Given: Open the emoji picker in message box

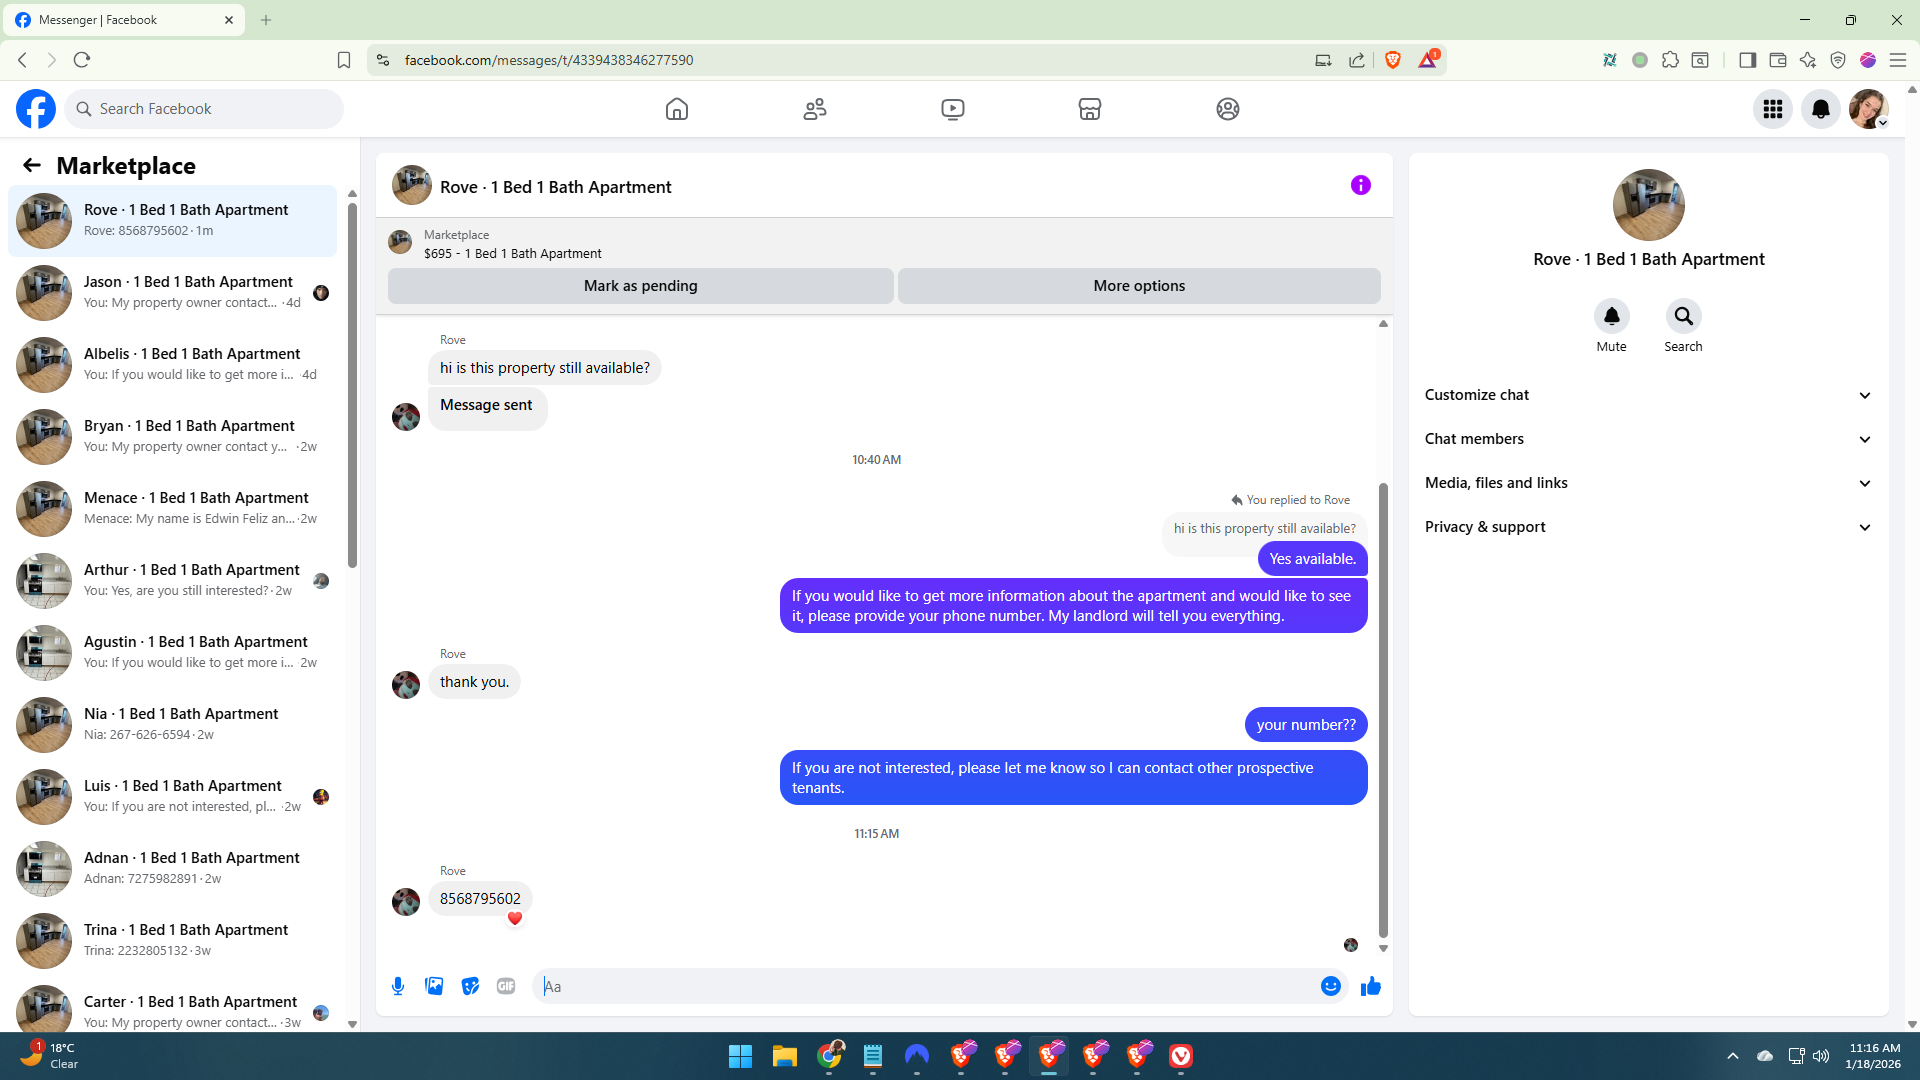Looking at the screenshot, I should pyautogui.click(x=1330, y=986).
